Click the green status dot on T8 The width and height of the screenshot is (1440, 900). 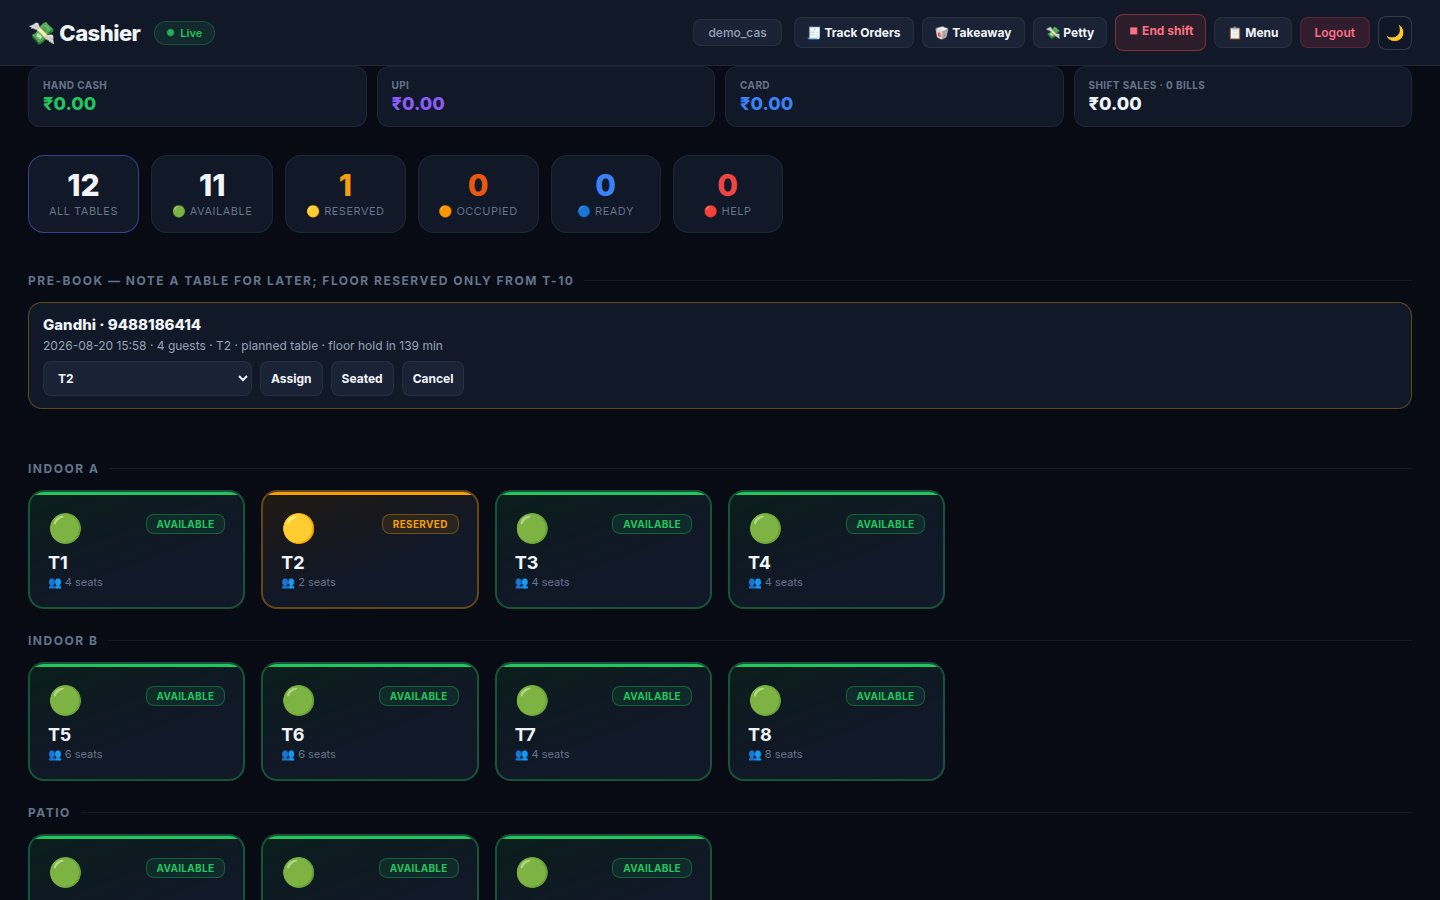[x=765, y=700]
